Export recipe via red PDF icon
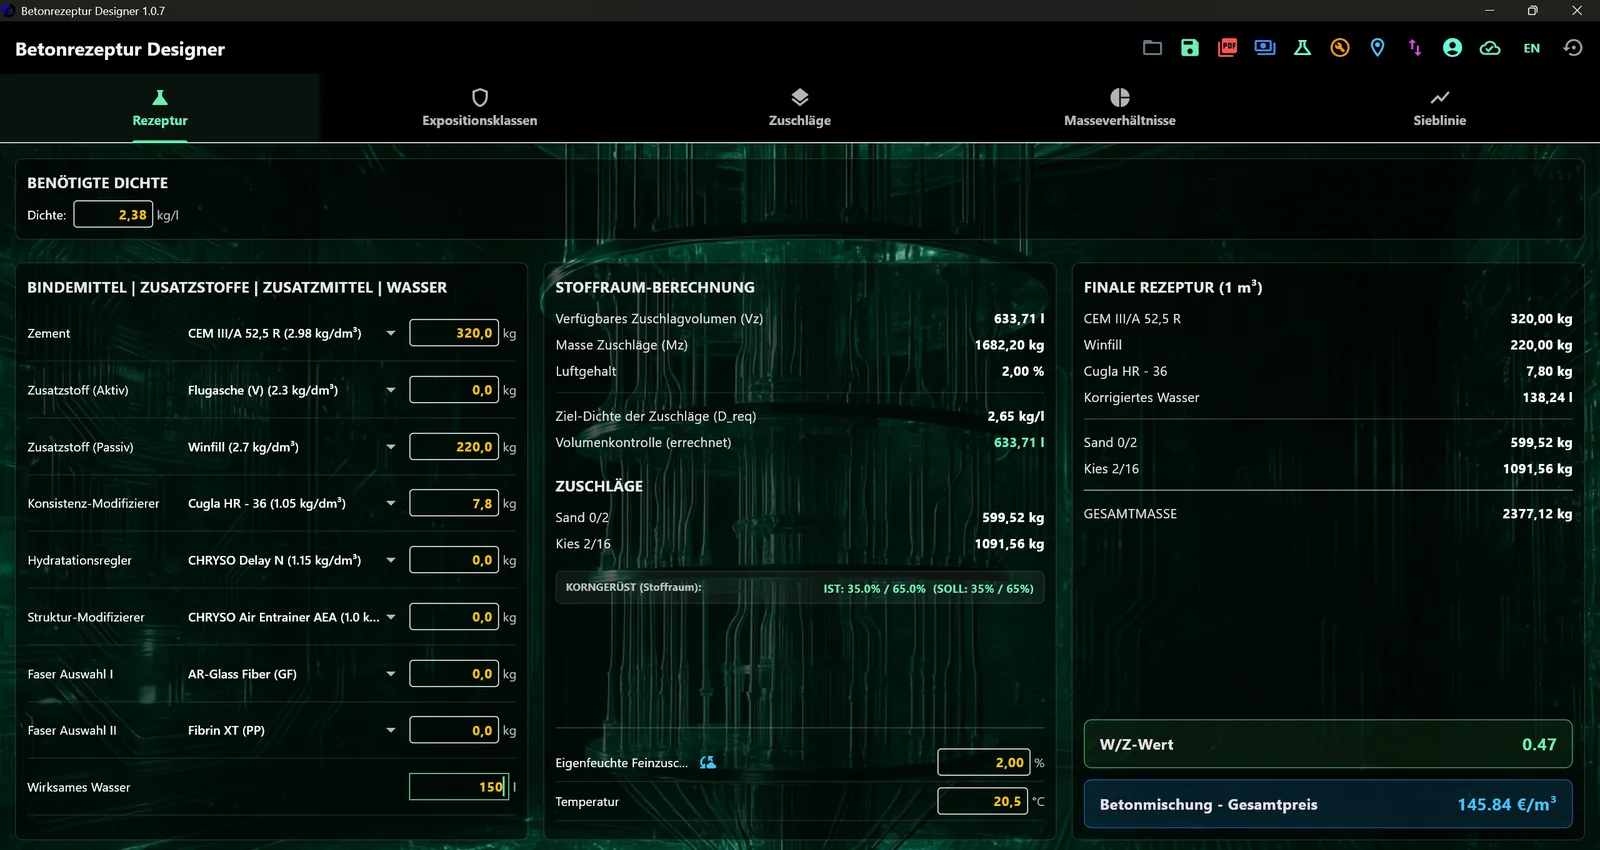Image resolution: width=1600 pixels, height=850 pixels. tap(1228, 48)
